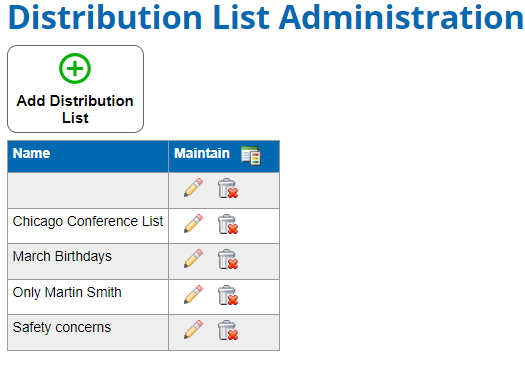Viewport: 525px width, 373px height.
Task: Click the green plus Add Distribution List icon
Action: [75, 68]
